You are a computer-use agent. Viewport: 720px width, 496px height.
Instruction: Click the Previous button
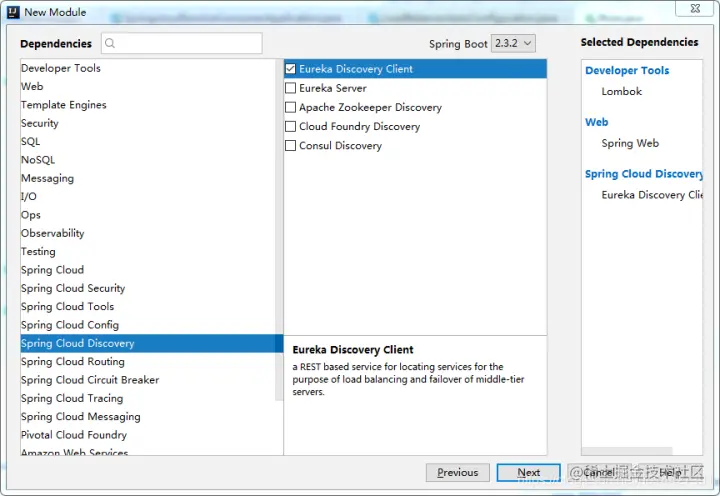(x=457, y=473)
